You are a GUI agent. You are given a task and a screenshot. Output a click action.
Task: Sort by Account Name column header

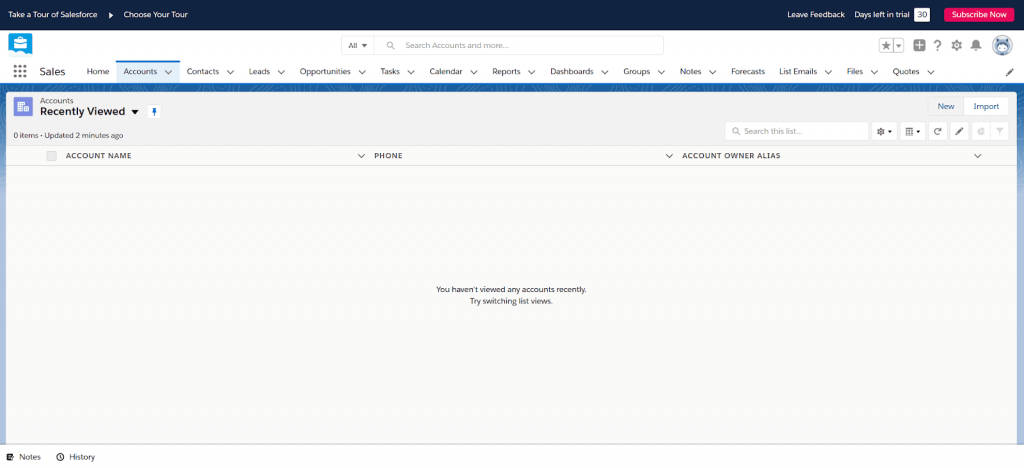coord(99,156)
